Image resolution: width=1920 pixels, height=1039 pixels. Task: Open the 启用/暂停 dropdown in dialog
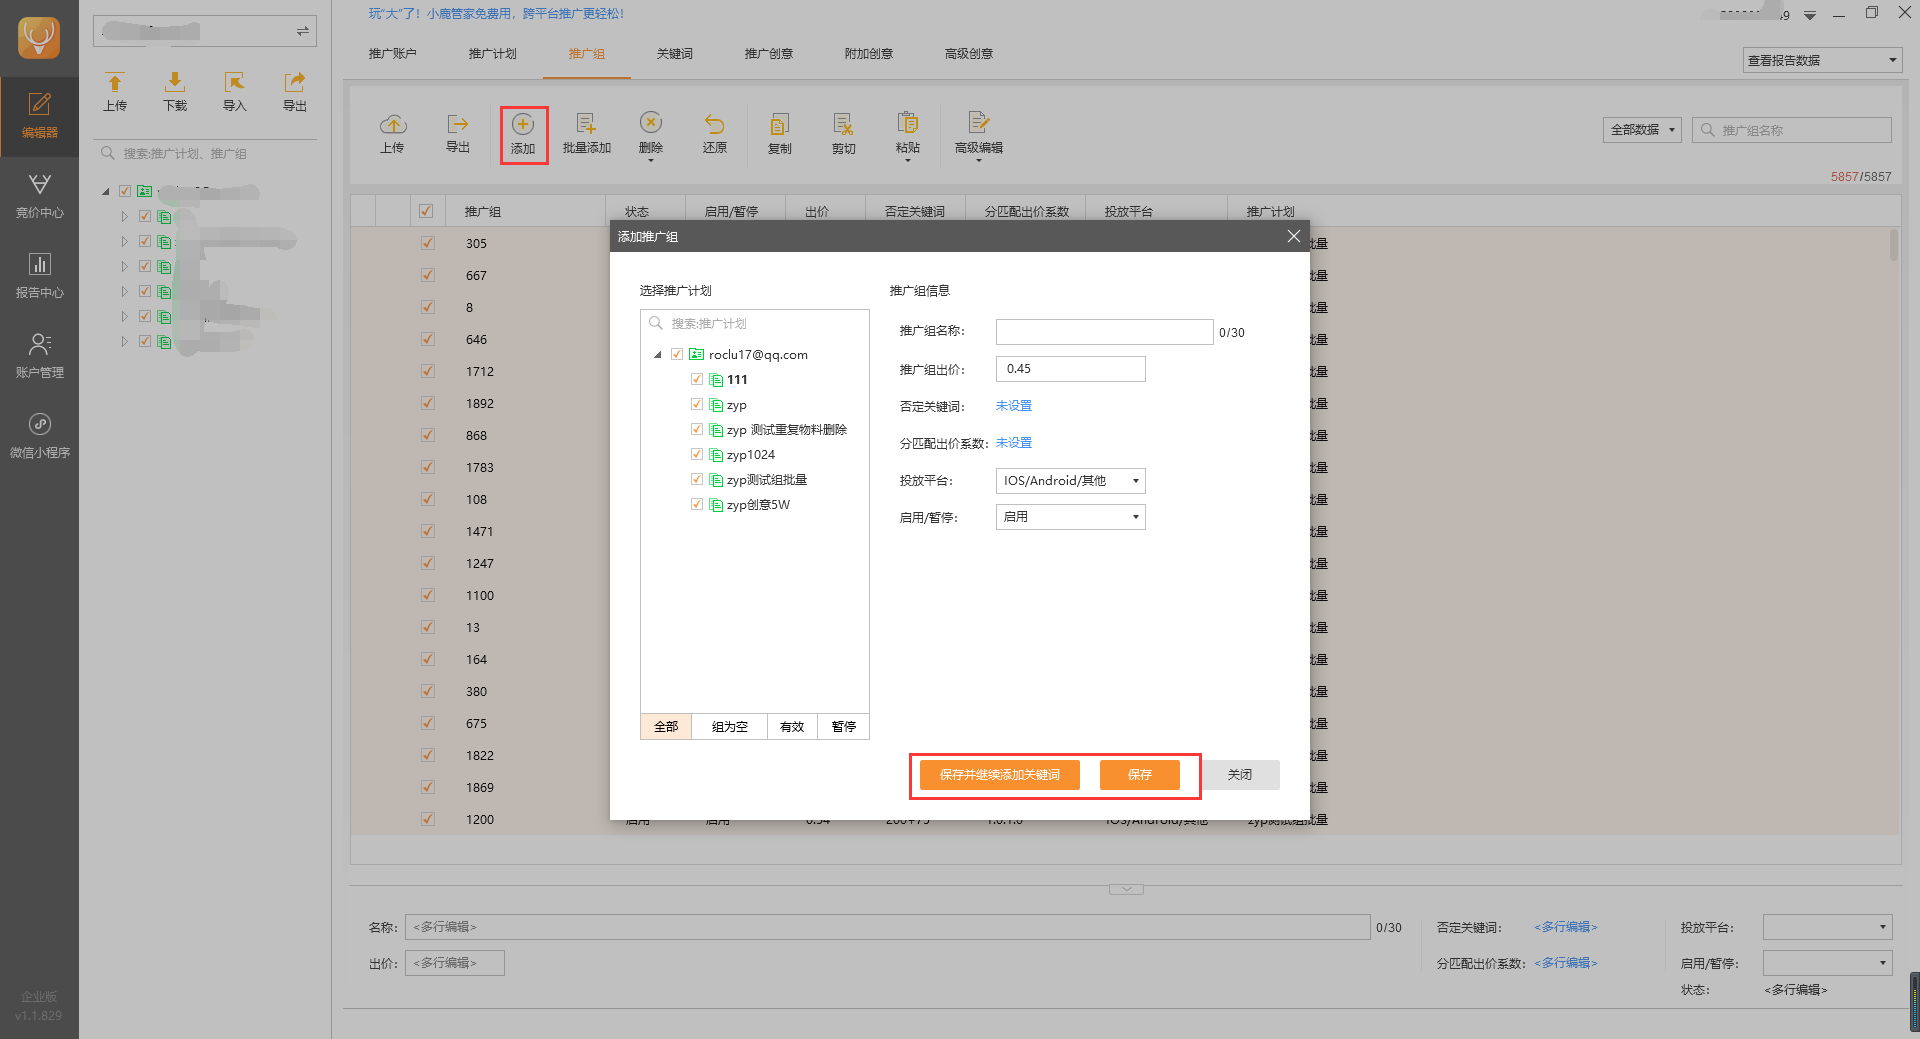1070,517
